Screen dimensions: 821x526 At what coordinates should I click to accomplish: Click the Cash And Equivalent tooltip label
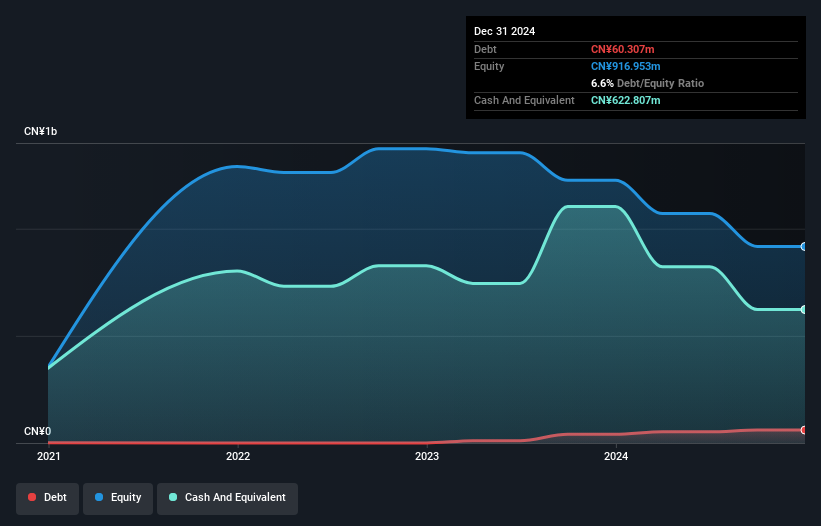(x=524, y=100)
